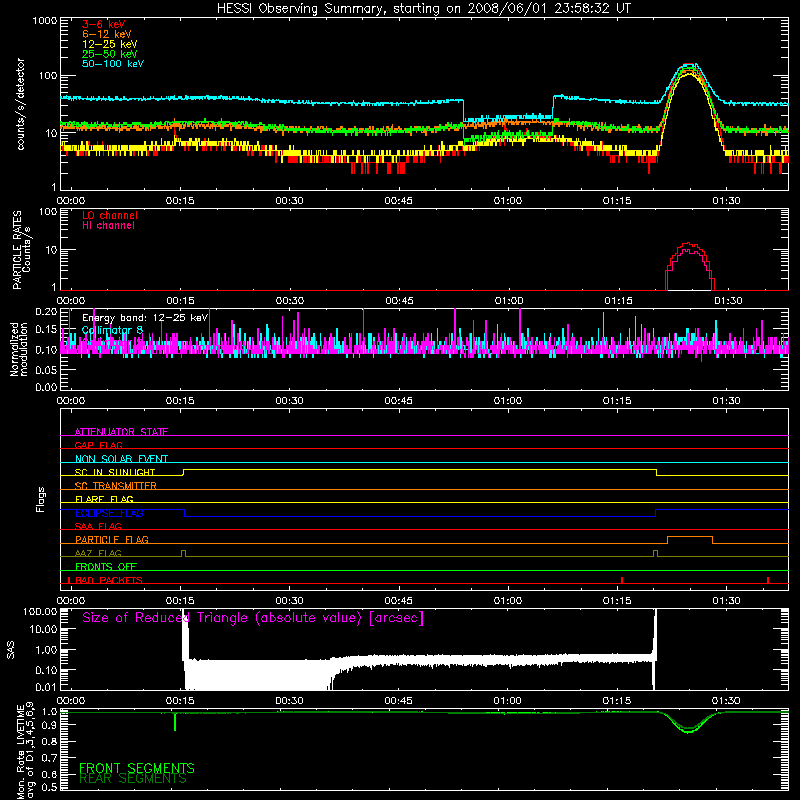Click the blue ECLIPSE FLAG label
This screenshot has height=800, width=800.
tap(109, 513)
